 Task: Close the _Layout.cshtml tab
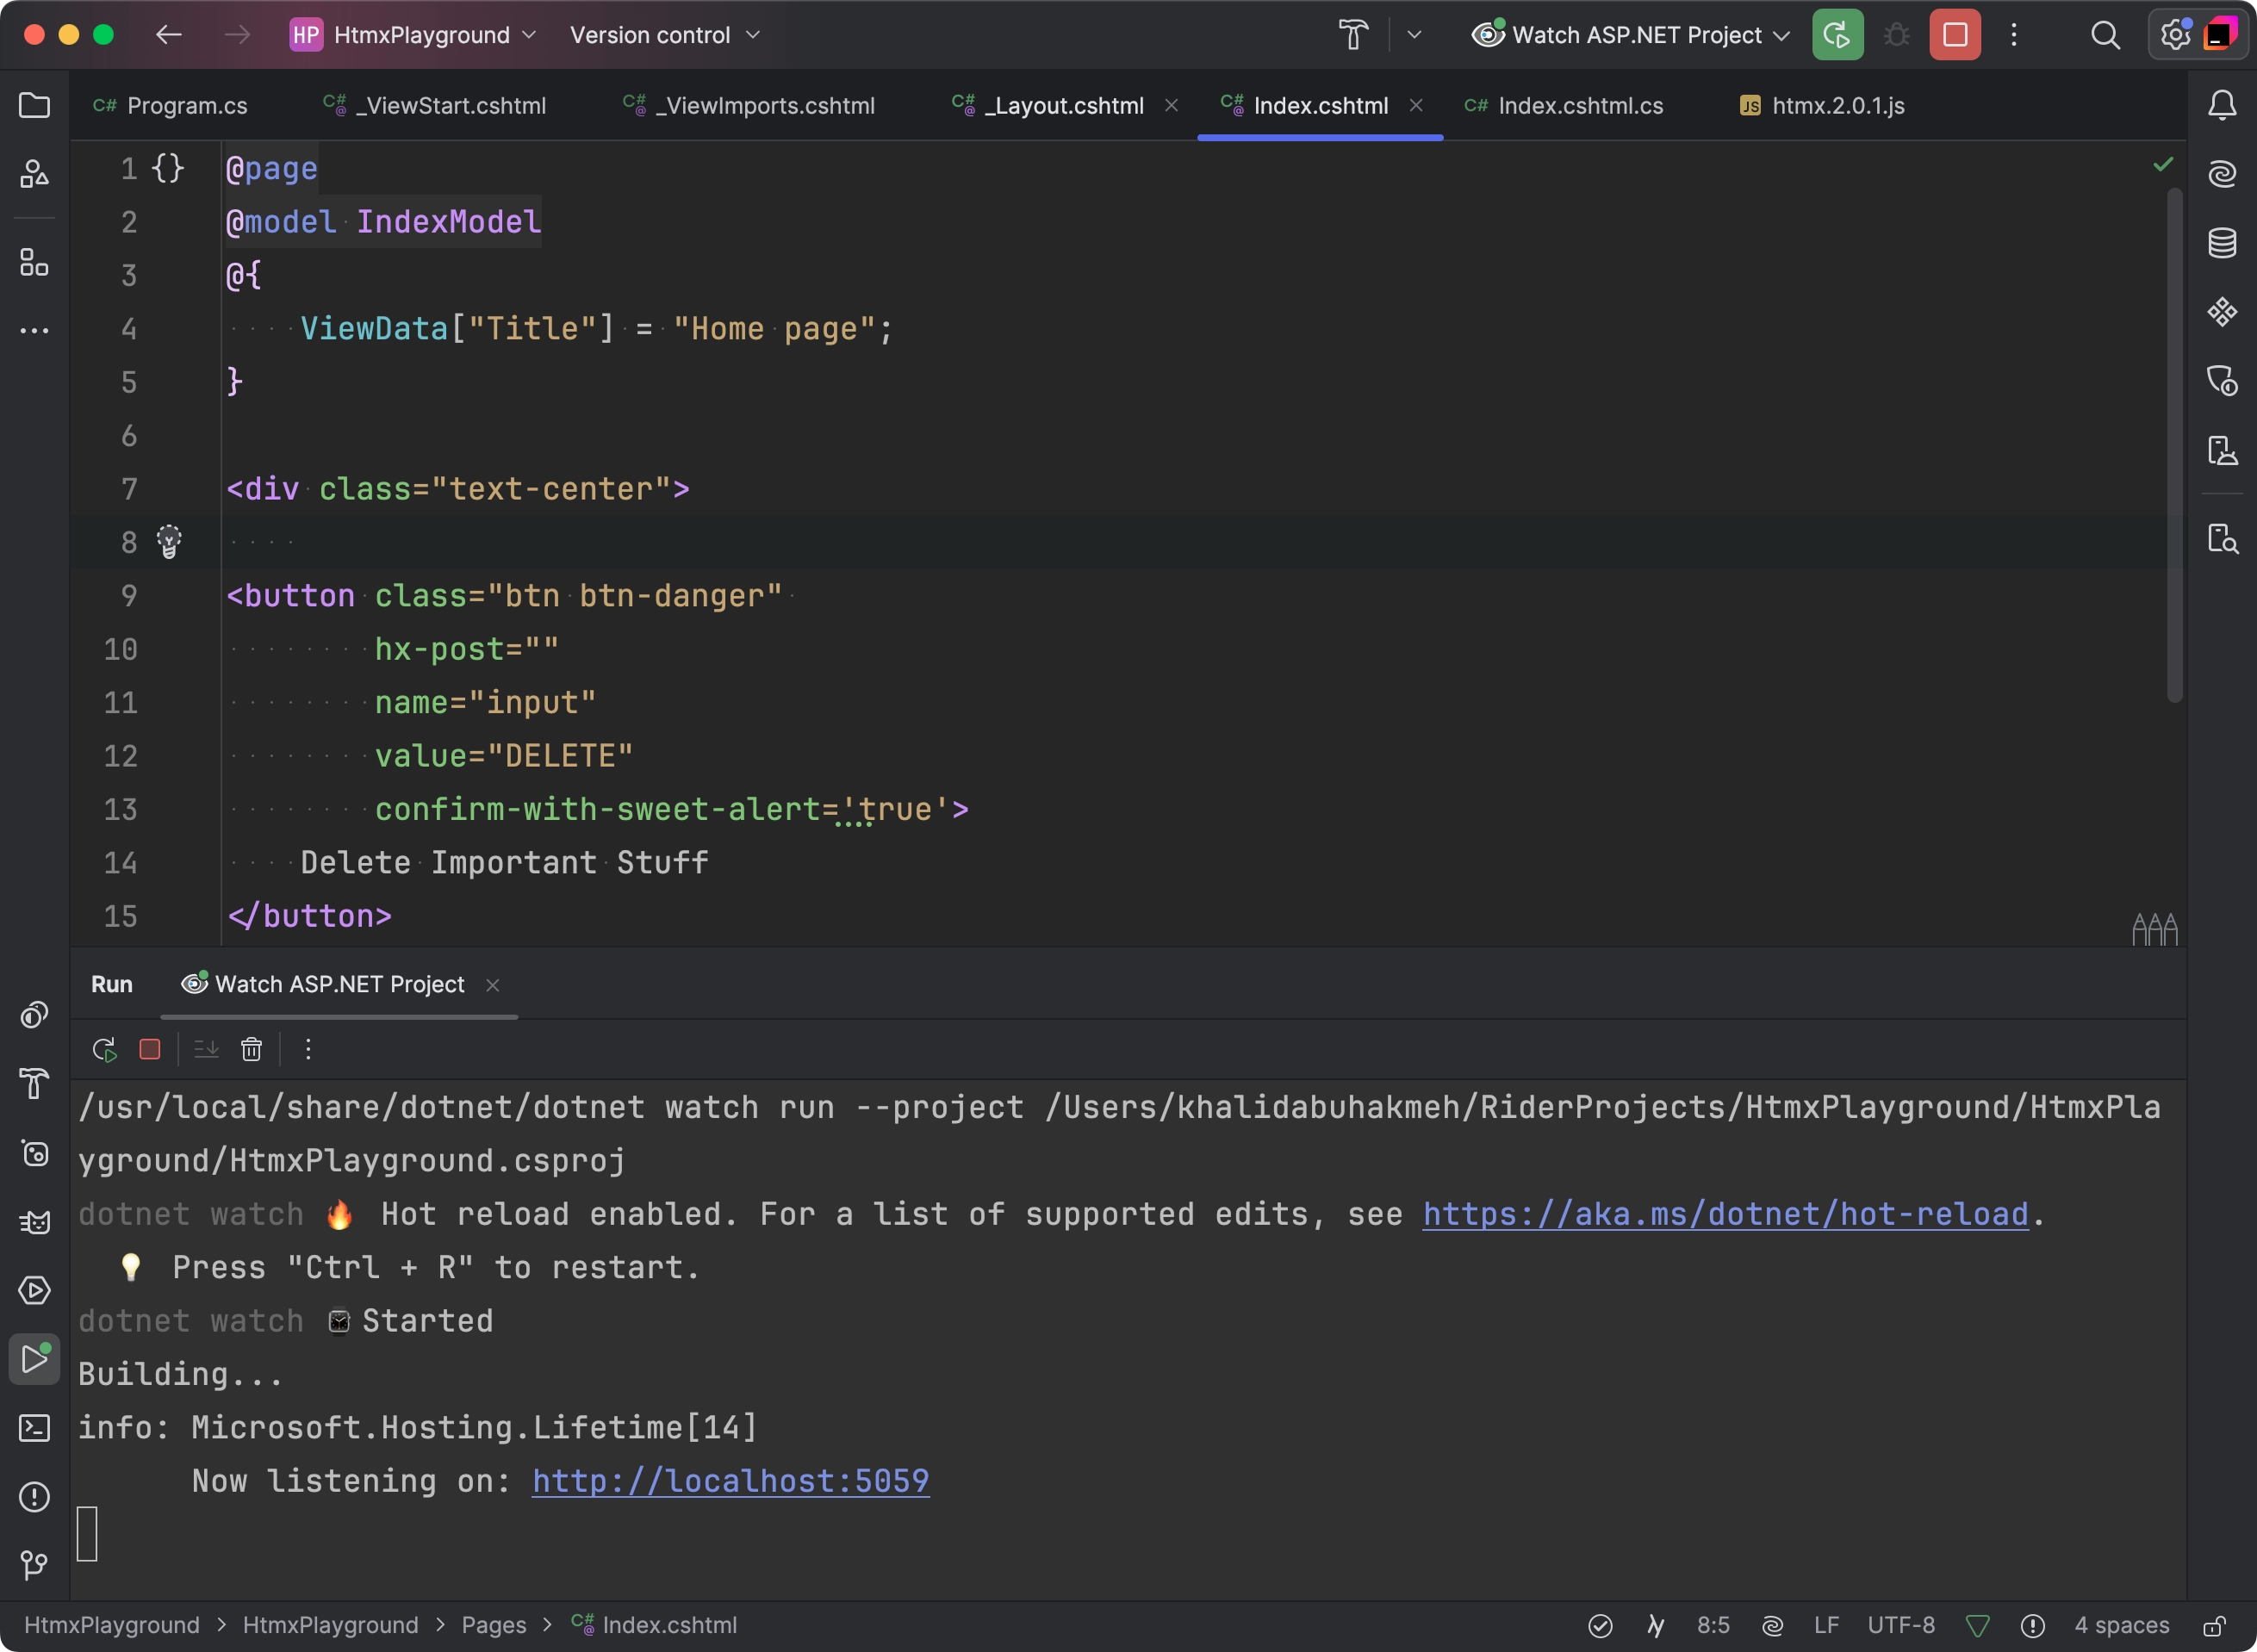(x=1171, y=105)
